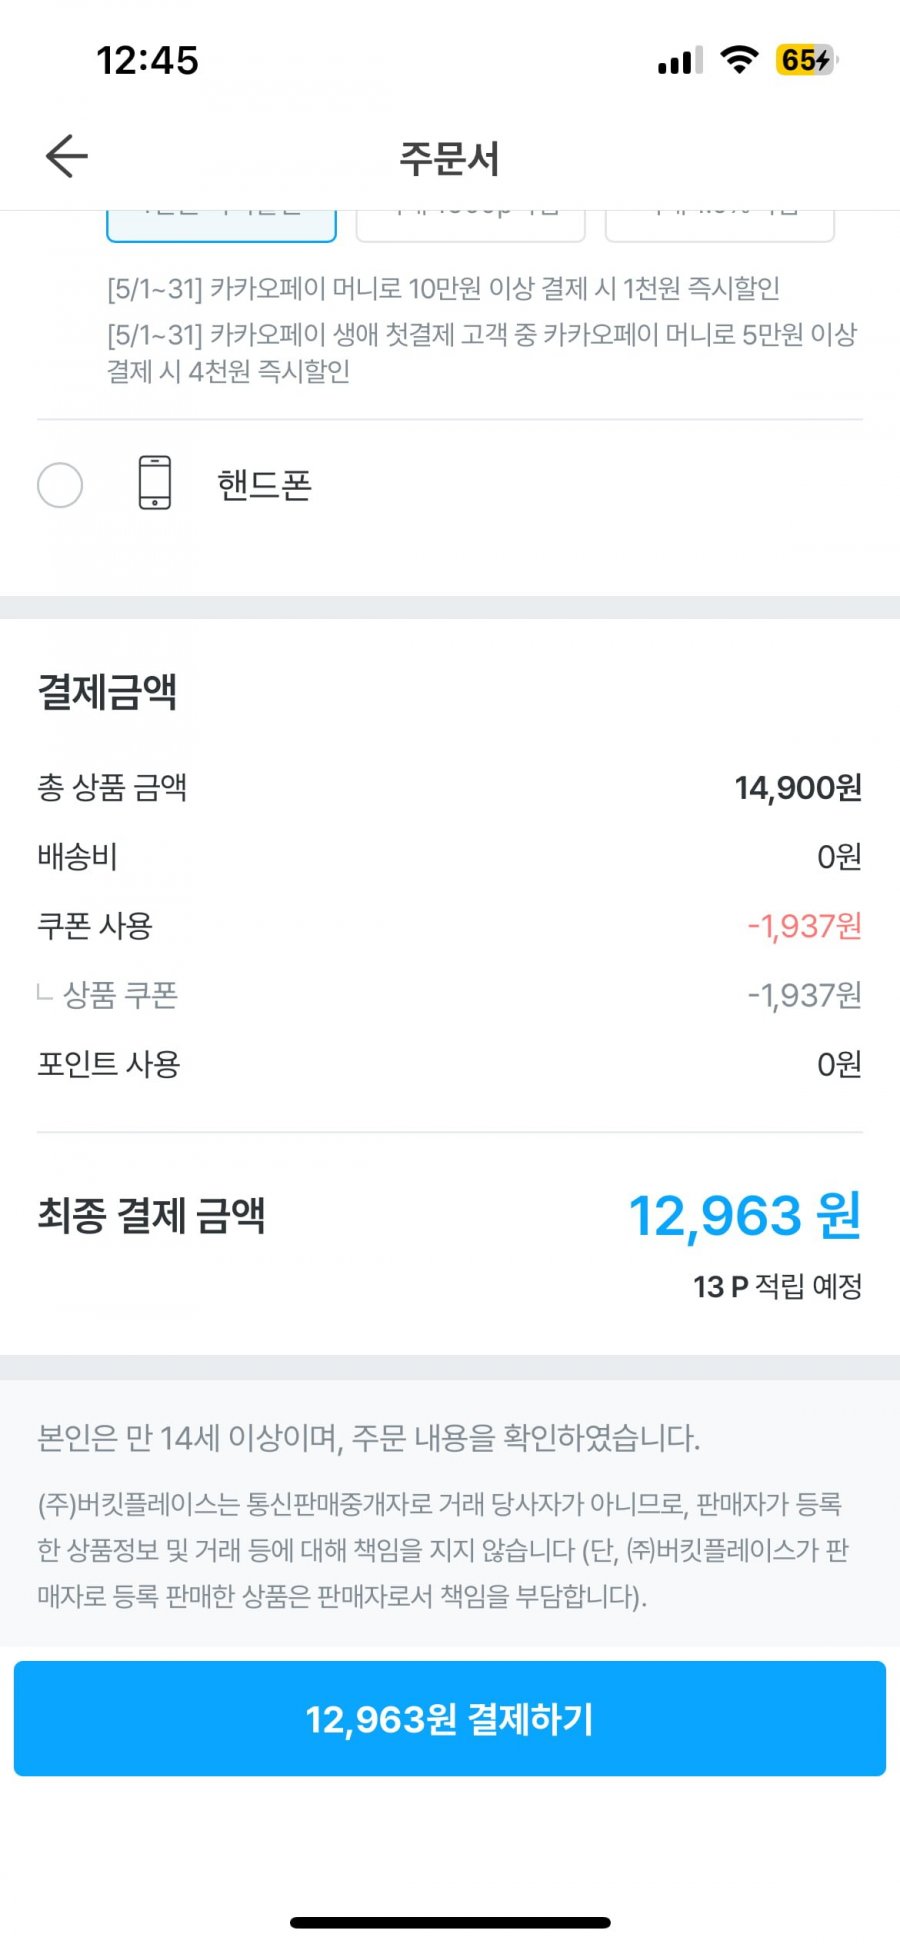
Task: Tap the 카카오페이 10만원 이상 promo line
Action: click(443, 289)
